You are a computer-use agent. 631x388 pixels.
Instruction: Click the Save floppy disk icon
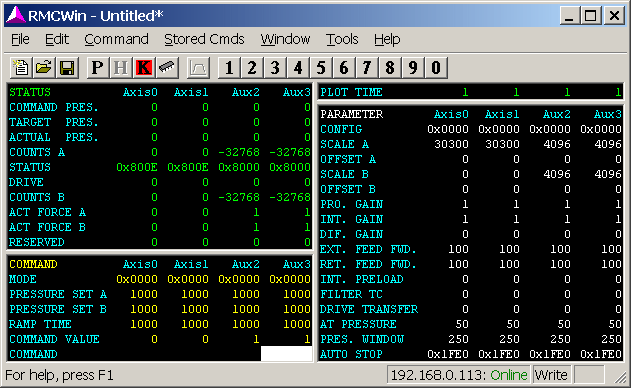[x=67, y=67]
